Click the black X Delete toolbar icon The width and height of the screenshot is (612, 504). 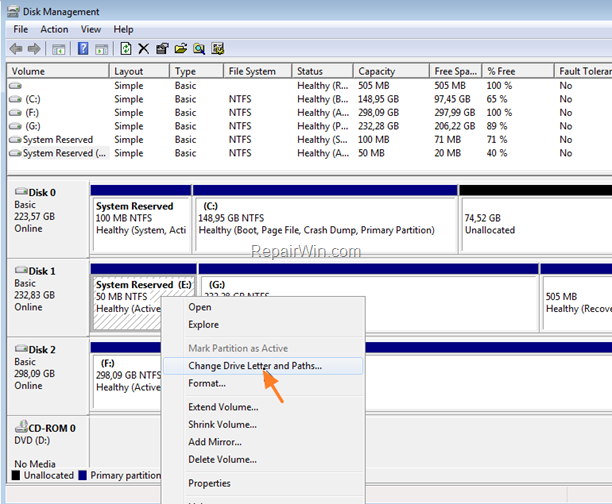click(144, 49)
